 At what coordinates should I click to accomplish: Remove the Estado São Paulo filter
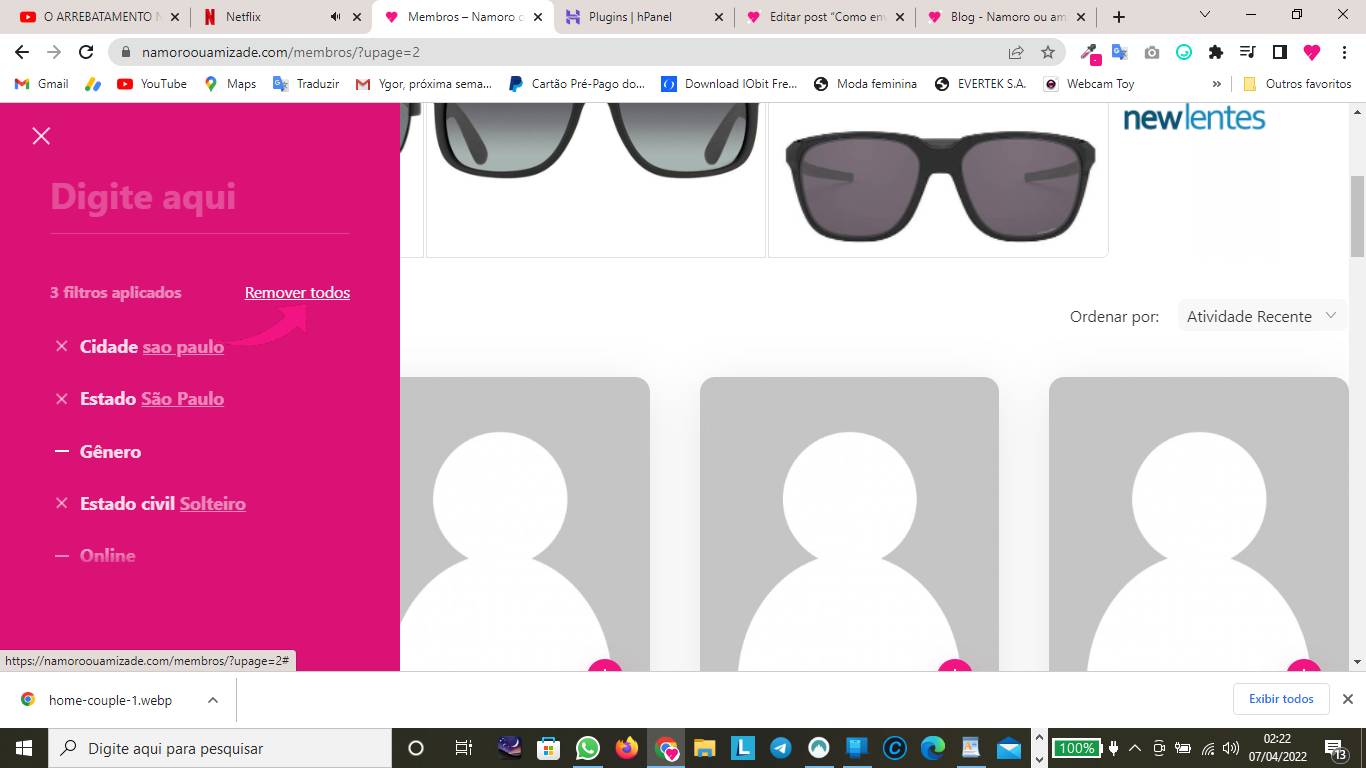pyautogui.click(x=62, y=399)
